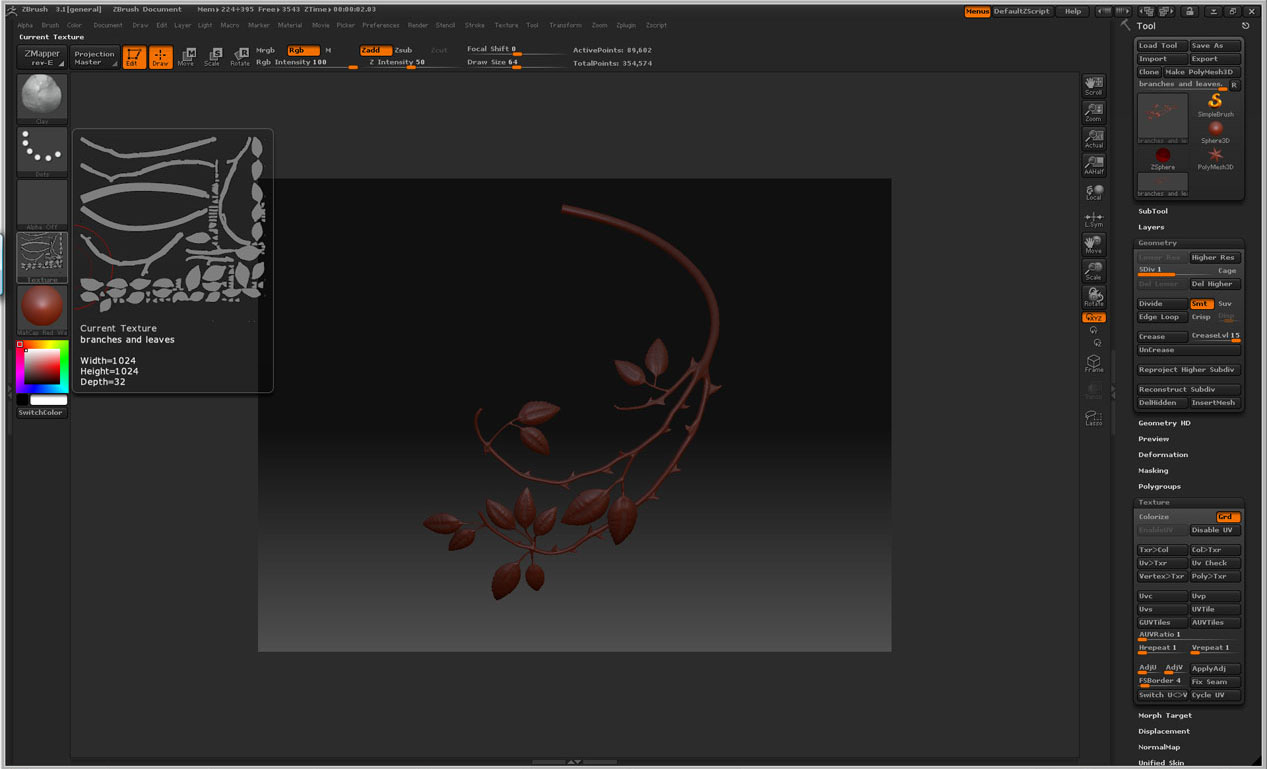1267x769 pixels.
Task: Click the Zoom navigation icon
Action: click(x=1094, y=112)
